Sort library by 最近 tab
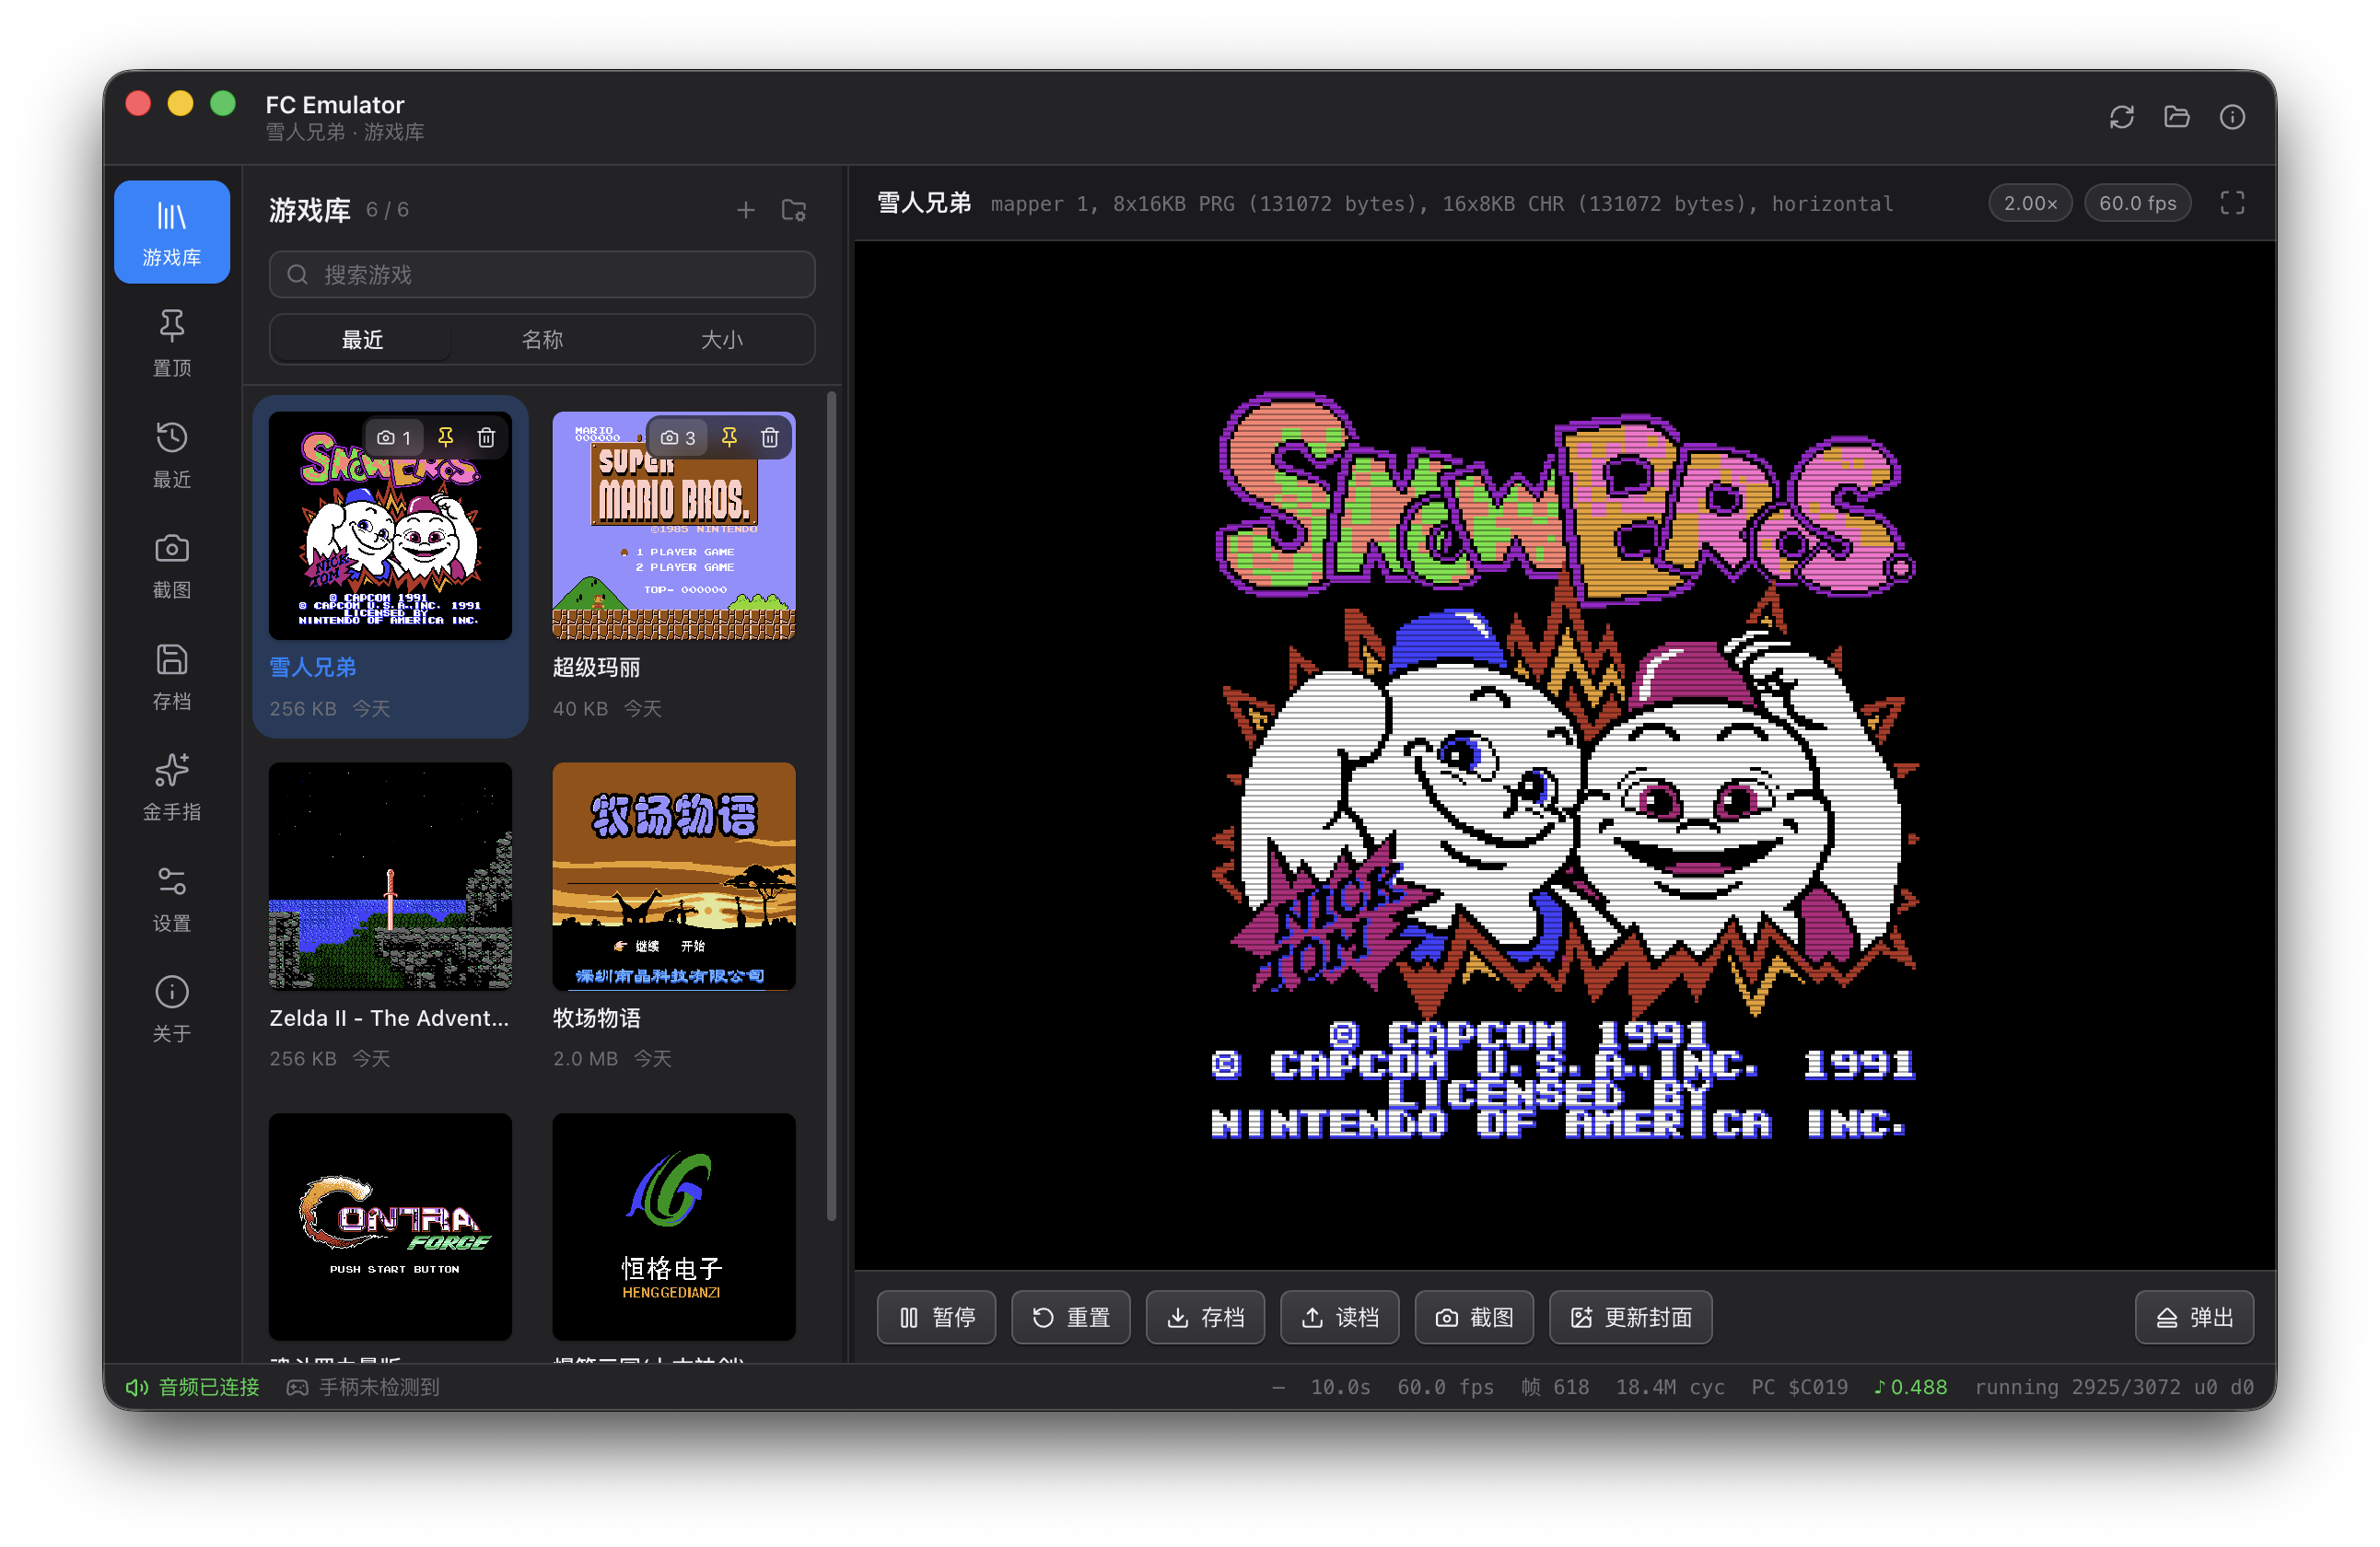The width and height of the screenshot is (2380, 1547). [362, 340]
